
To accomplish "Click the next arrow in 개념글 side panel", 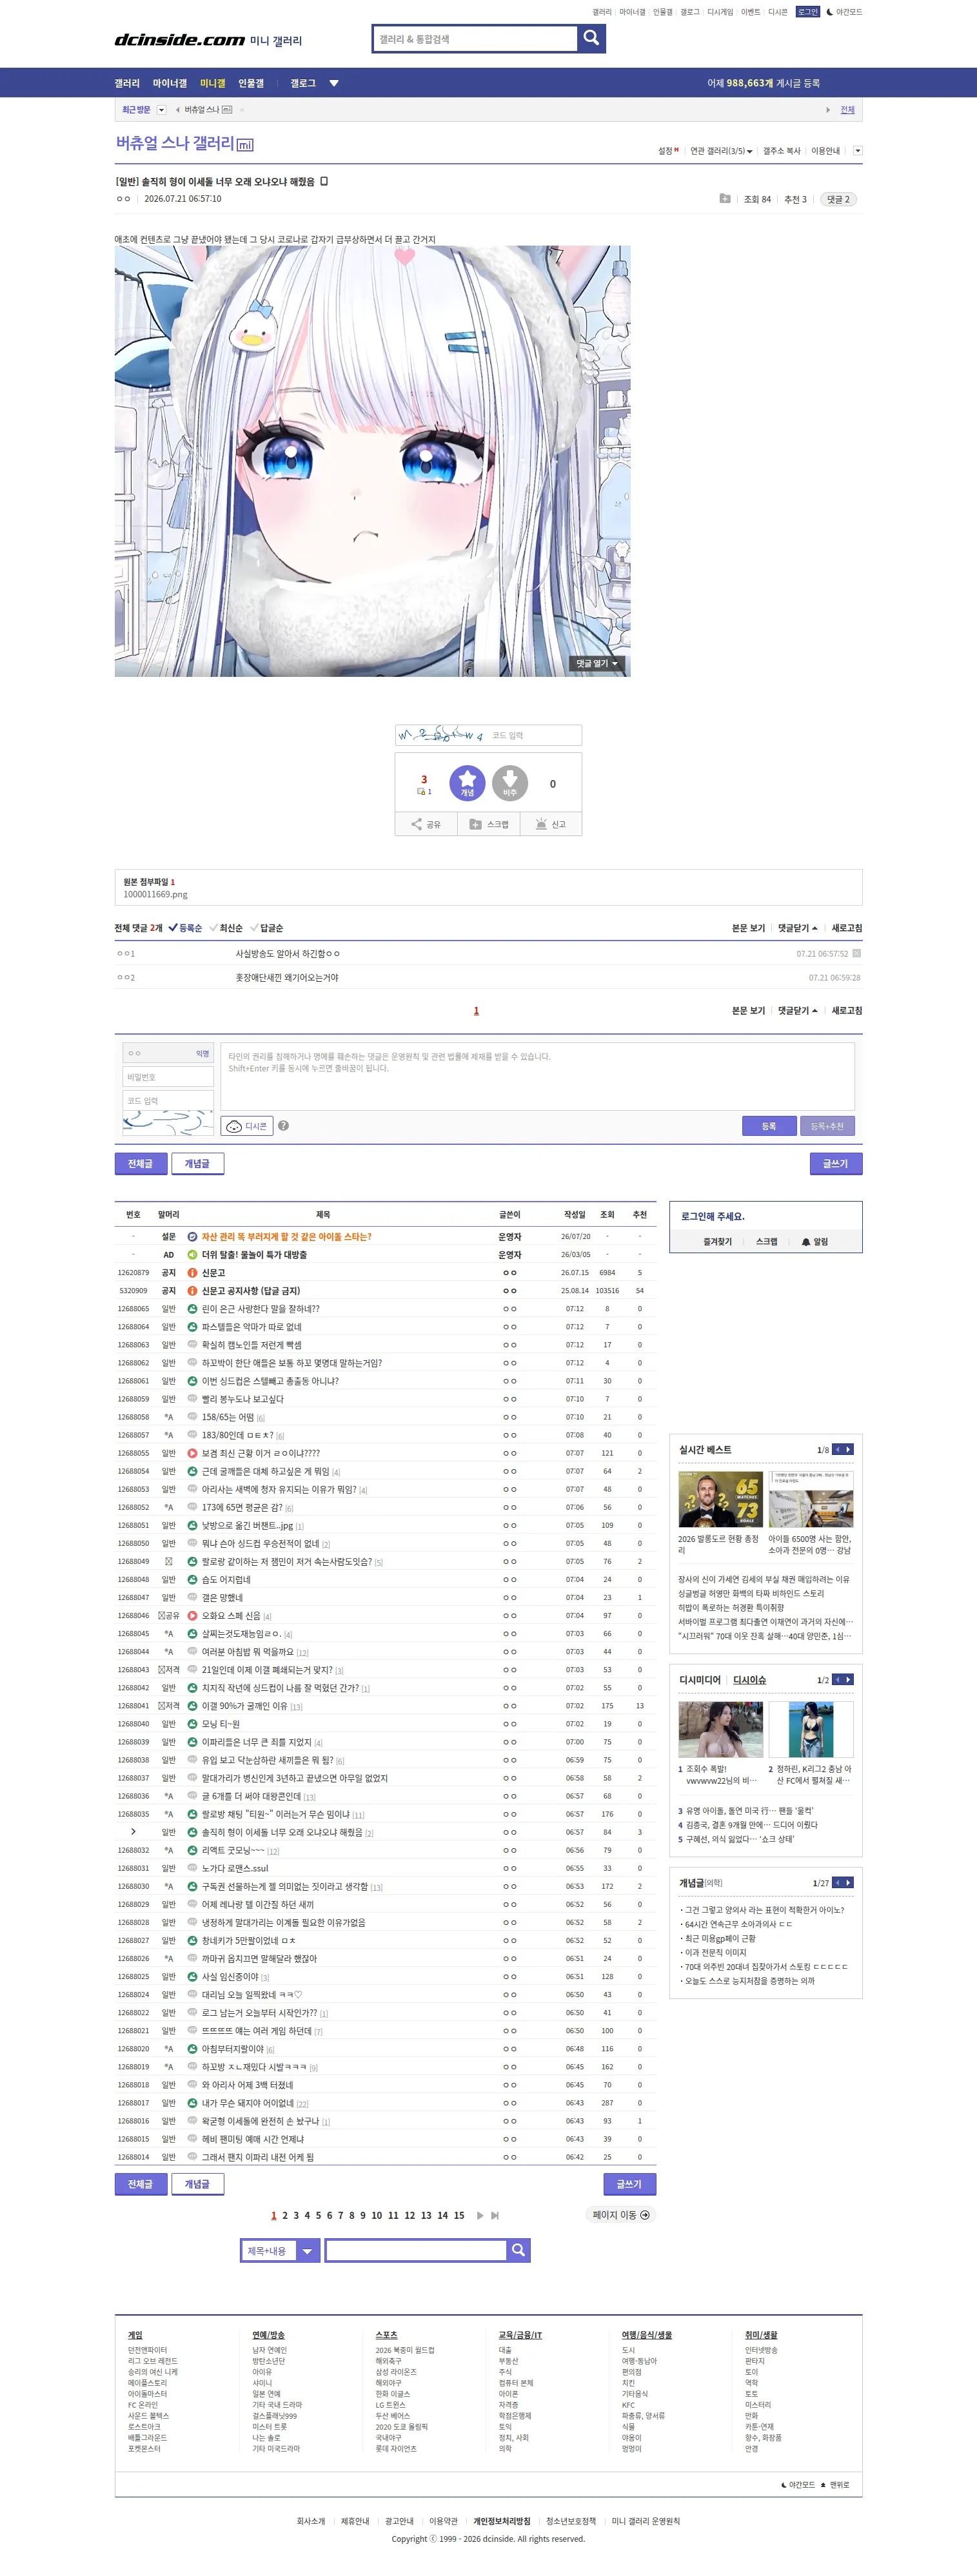I will [x=849, y=1883].
